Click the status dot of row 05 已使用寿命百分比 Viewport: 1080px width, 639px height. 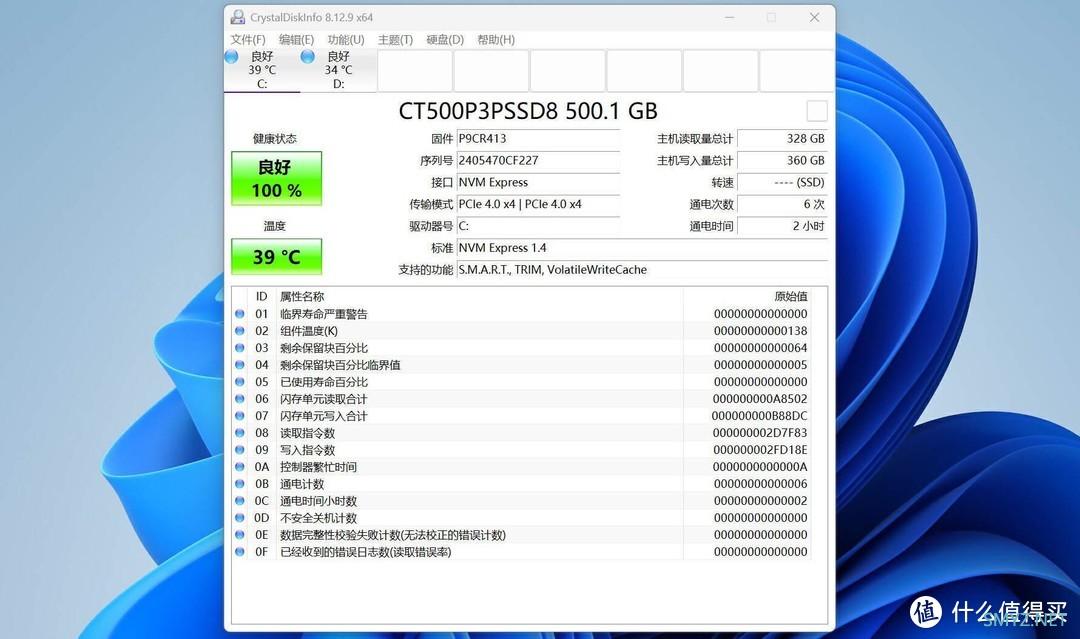240,382
